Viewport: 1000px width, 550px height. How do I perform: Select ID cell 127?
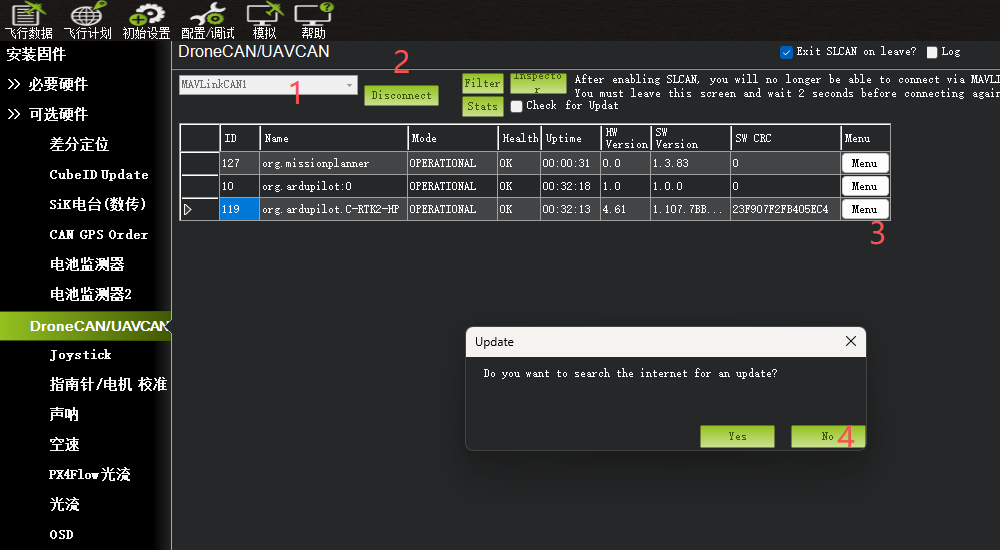(x=239, y=163)
